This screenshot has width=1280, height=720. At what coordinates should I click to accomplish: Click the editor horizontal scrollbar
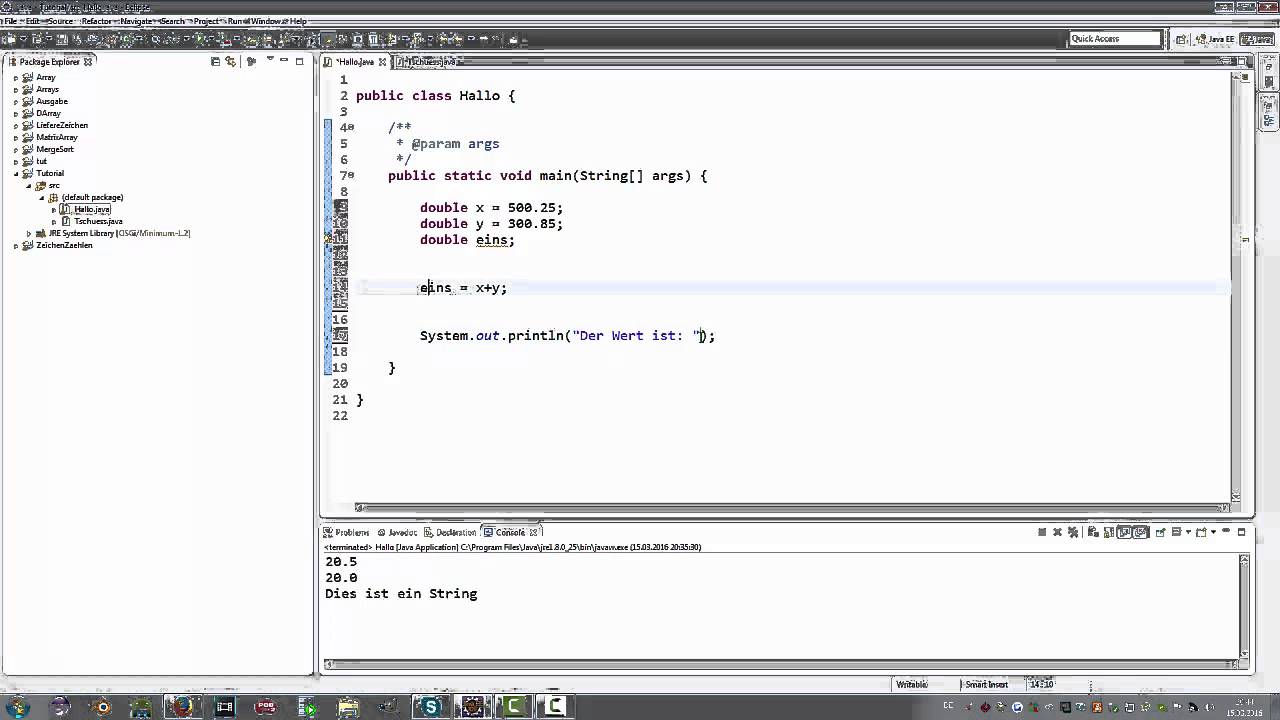pyautogui.click(x=795, y=507)
